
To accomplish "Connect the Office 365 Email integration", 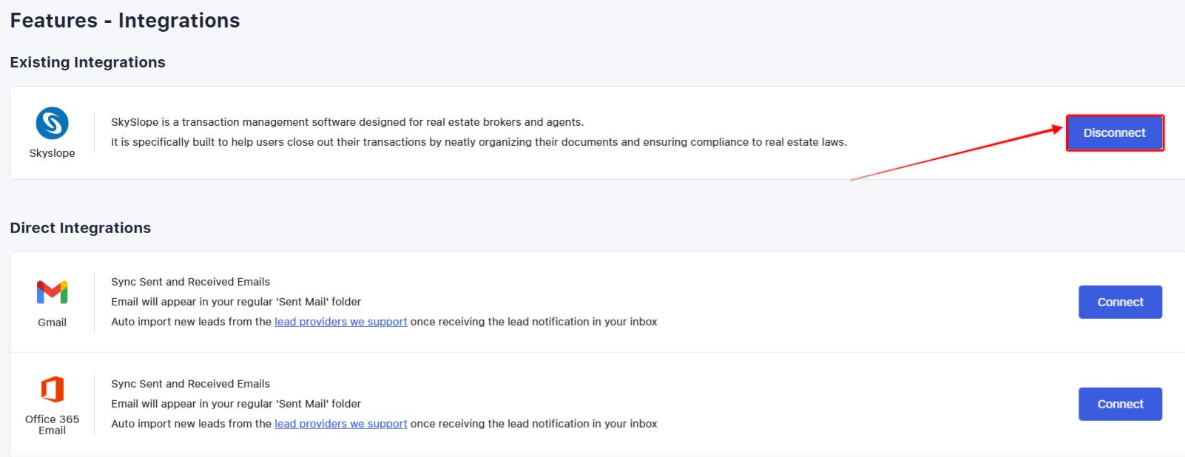I will coord(1120,404).
